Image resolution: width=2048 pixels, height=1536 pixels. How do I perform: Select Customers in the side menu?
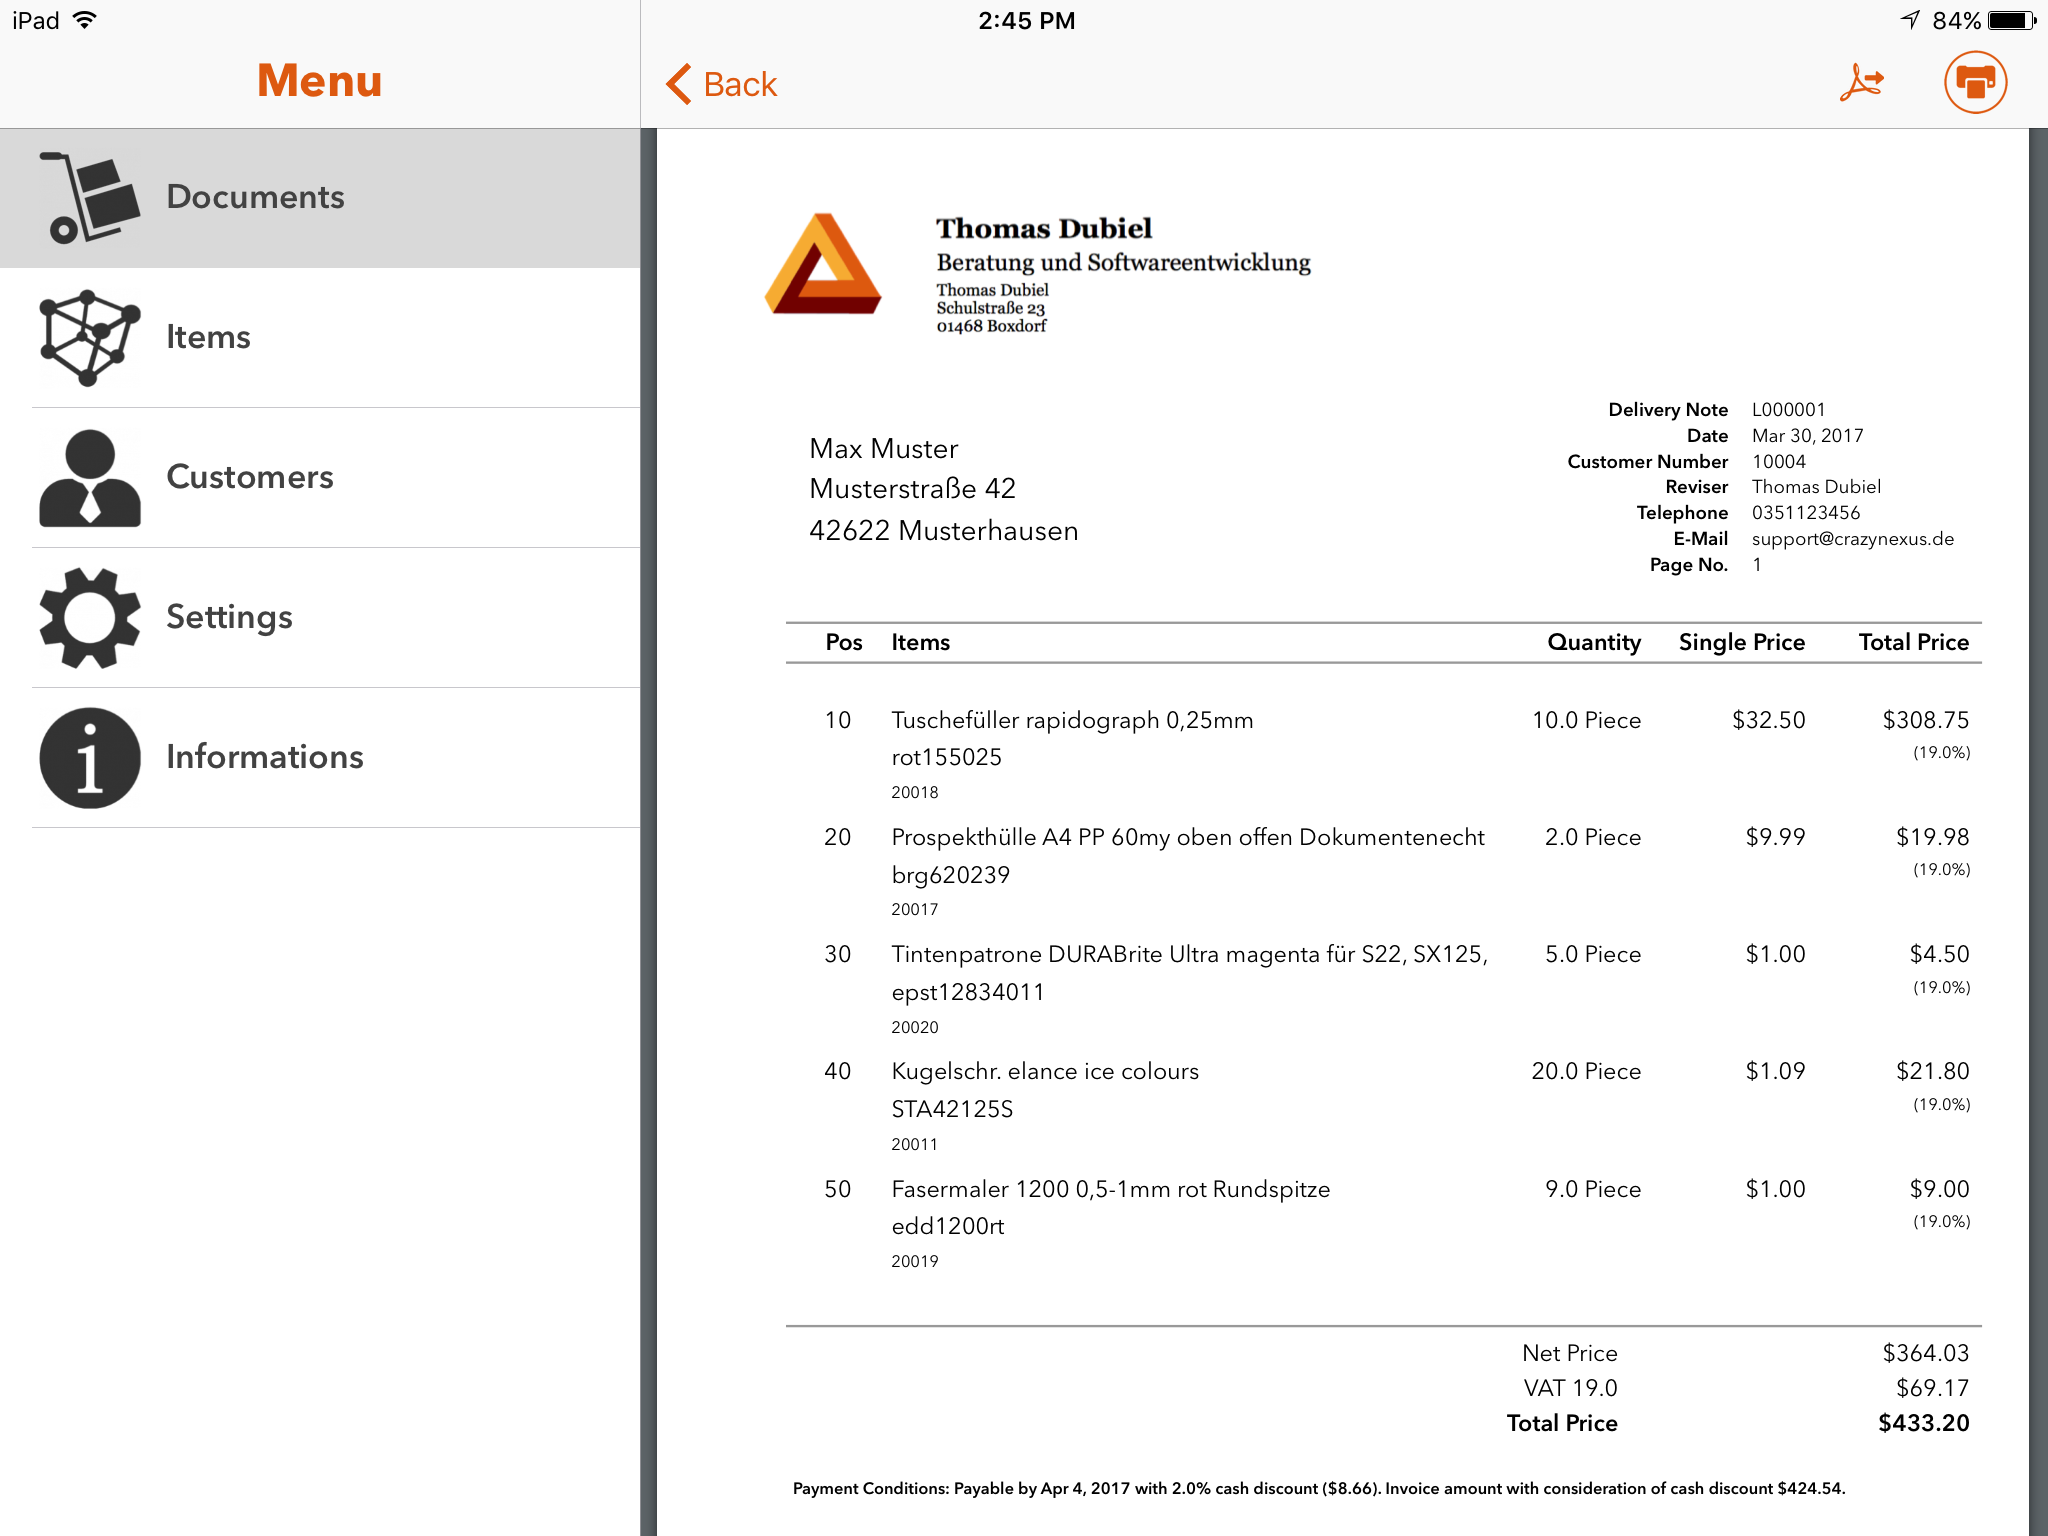click(250, 477)
